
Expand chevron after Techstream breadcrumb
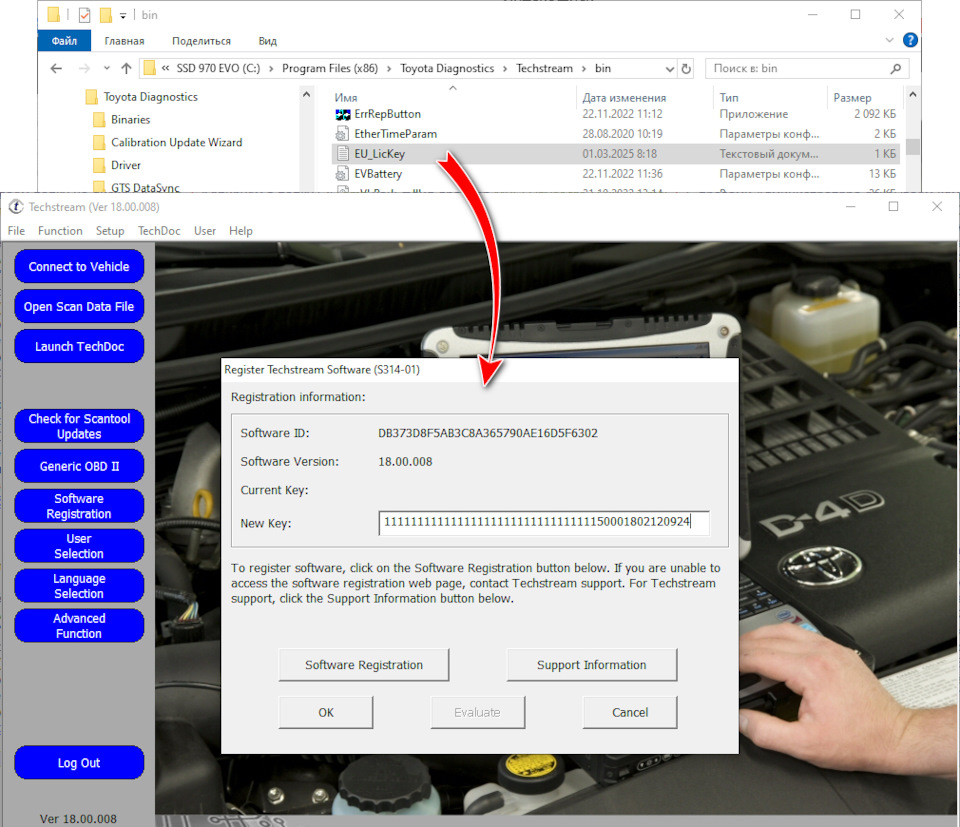(584, 69)
